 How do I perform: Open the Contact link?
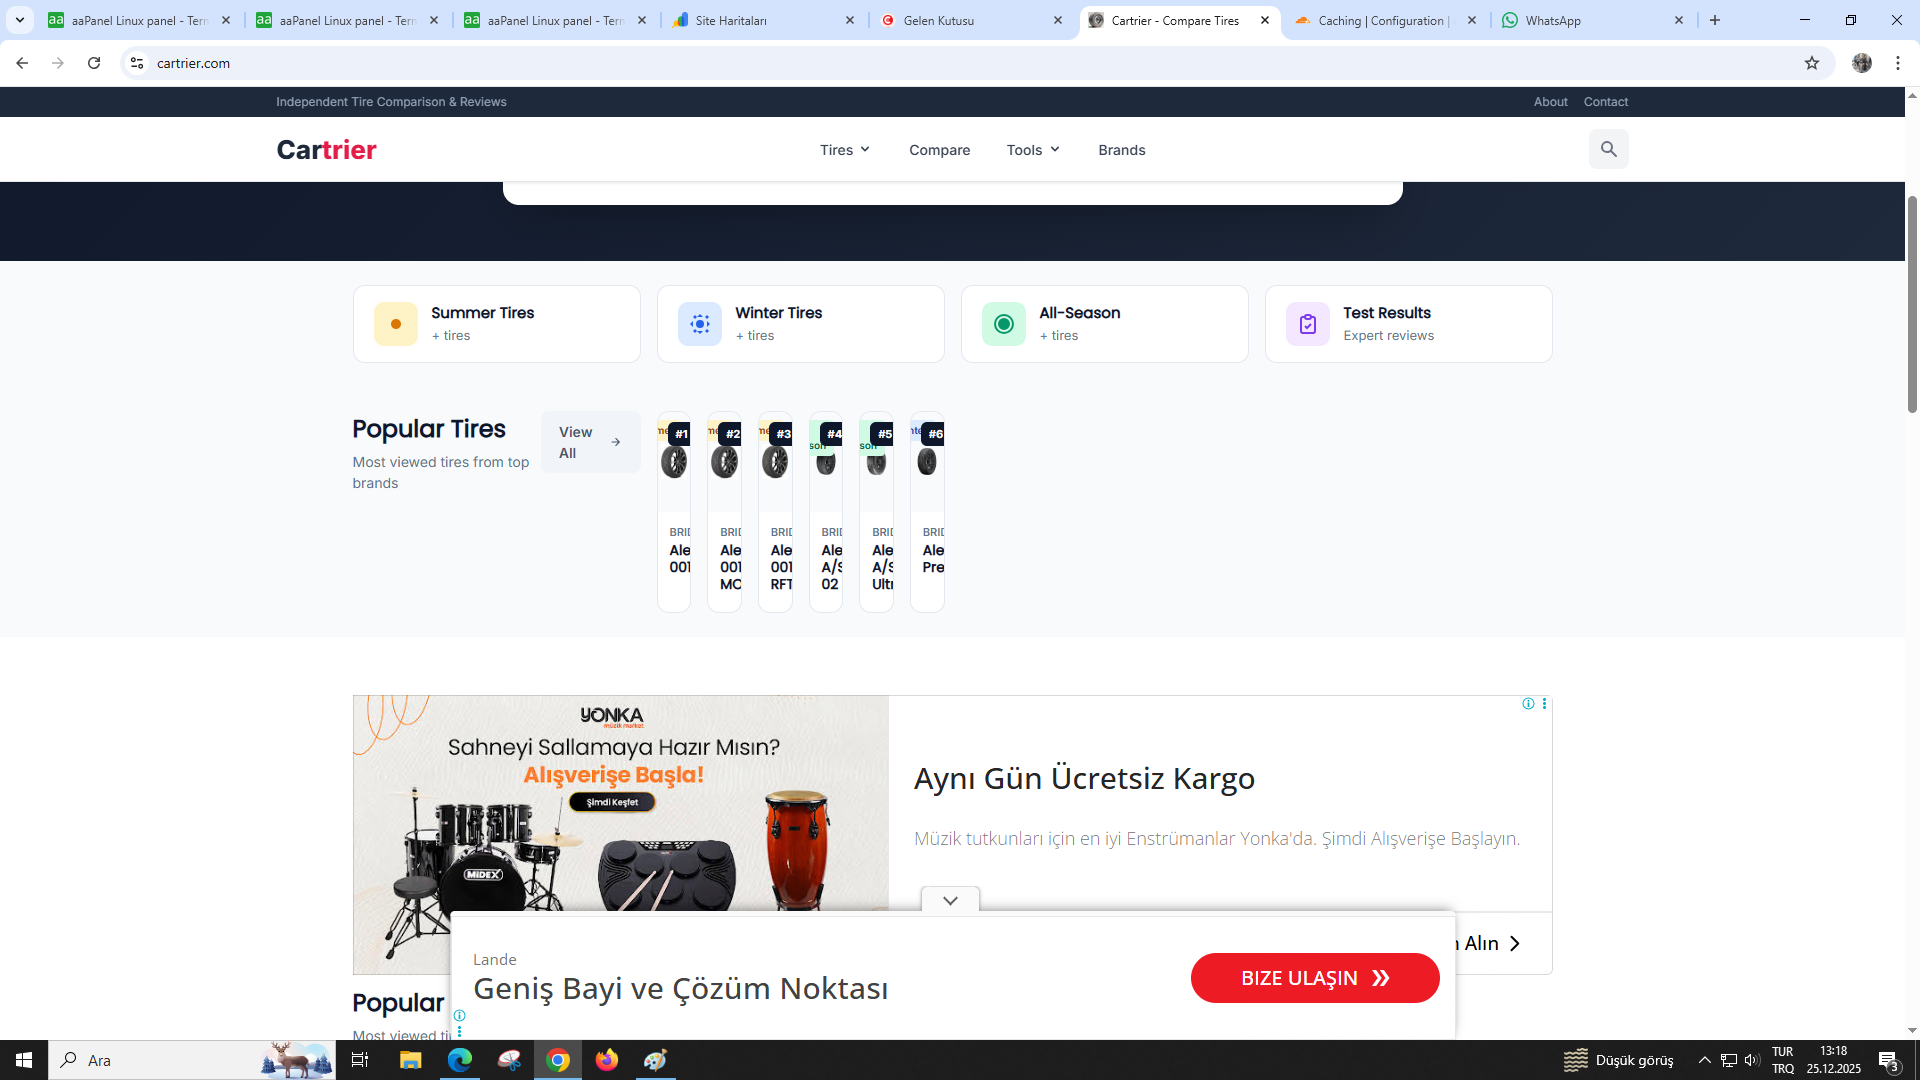pos(1606,102)
